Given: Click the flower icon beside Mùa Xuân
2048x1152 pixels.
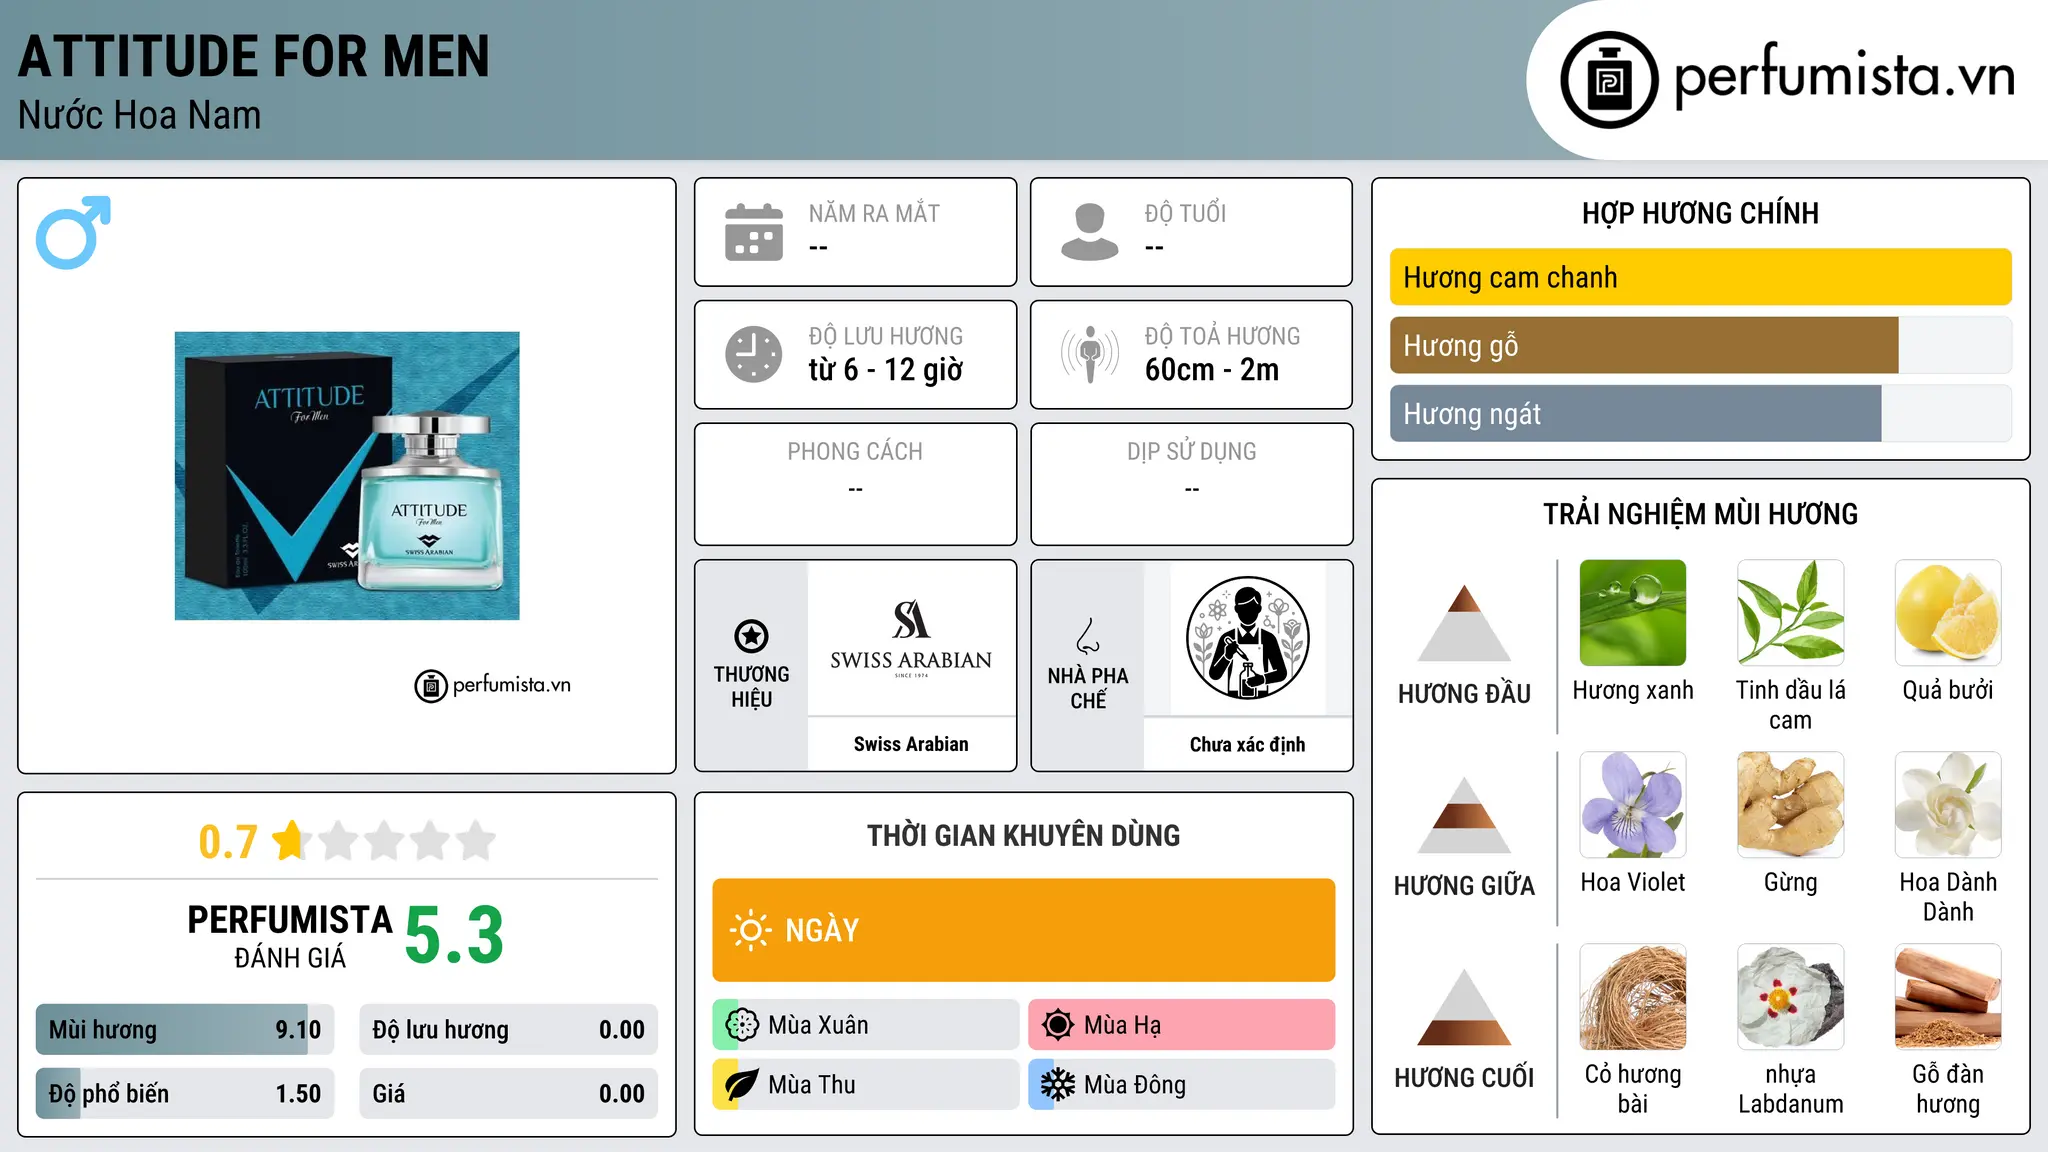Looking at the screenshot, I should pos(742,1025).
